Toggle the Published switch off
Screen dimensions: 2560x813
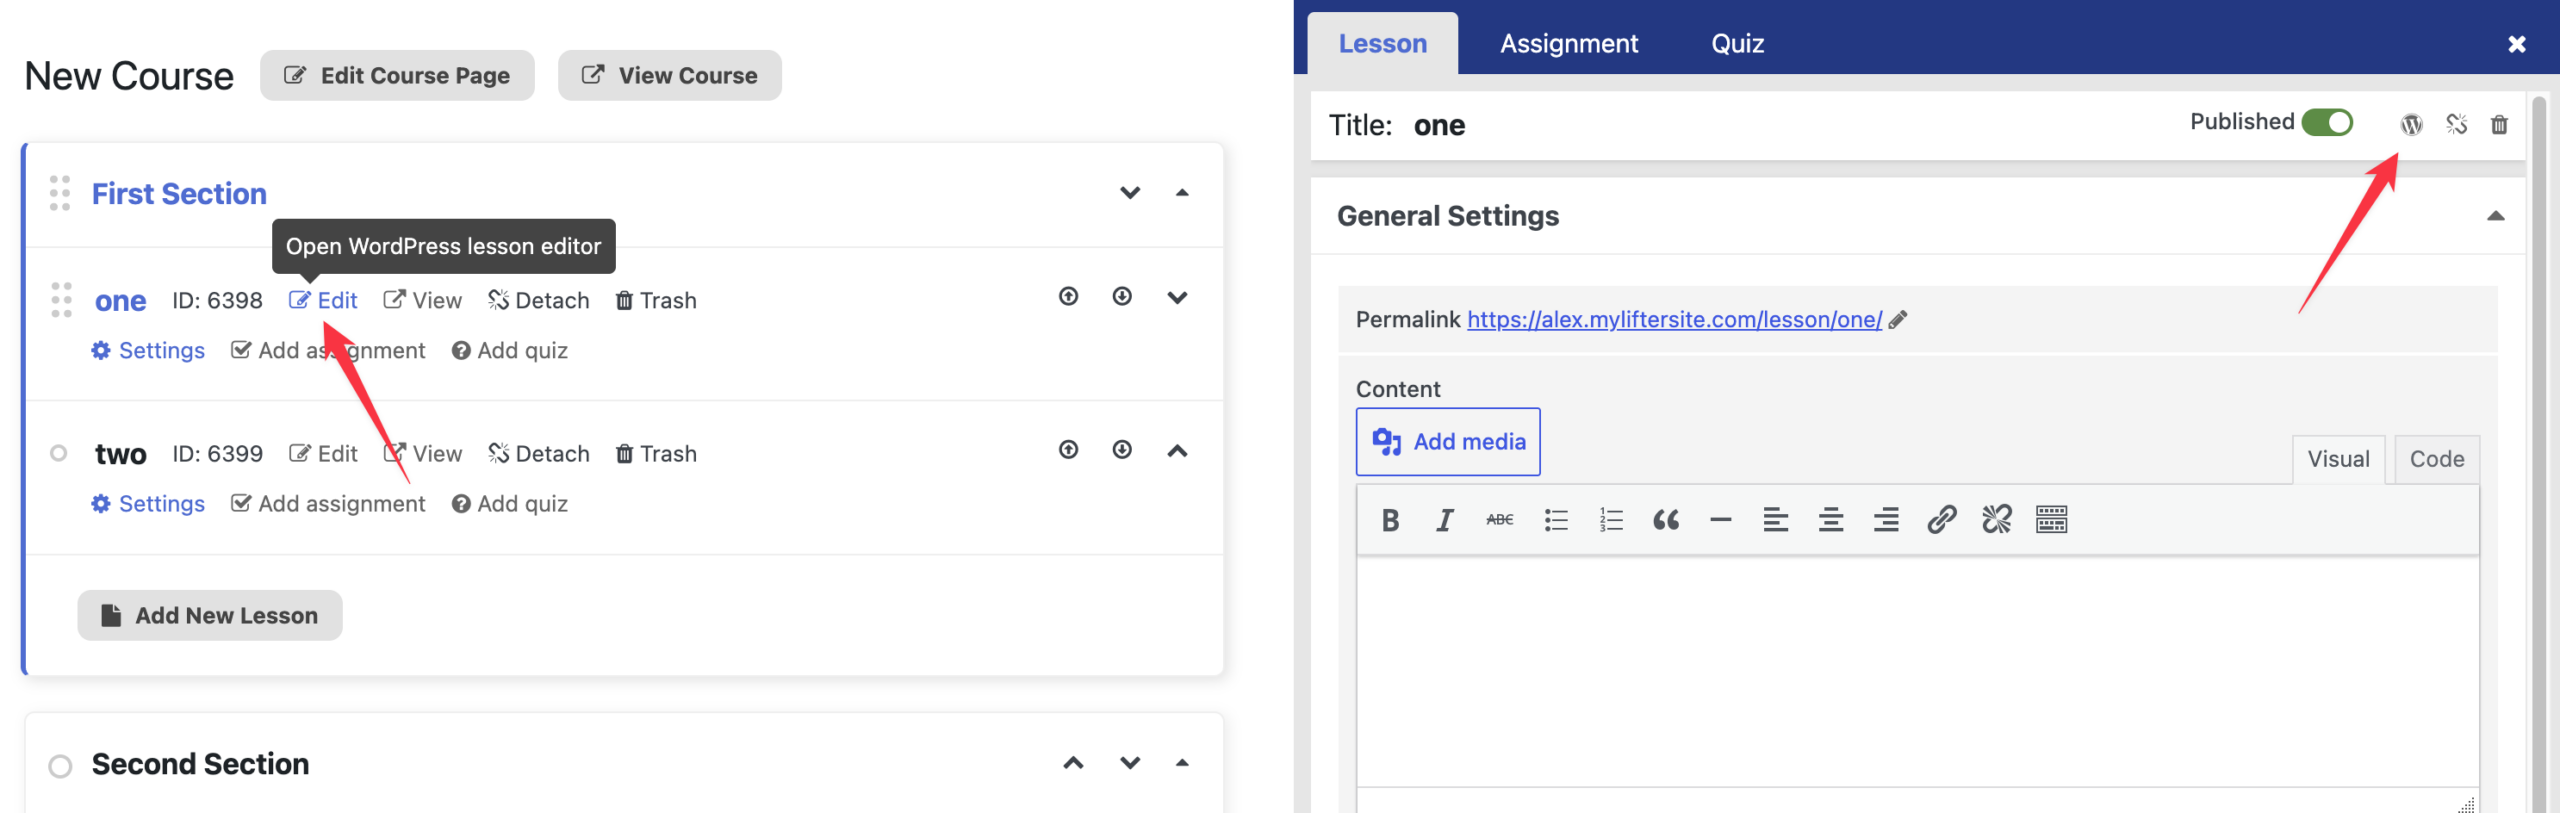(x=2327, y=122)
